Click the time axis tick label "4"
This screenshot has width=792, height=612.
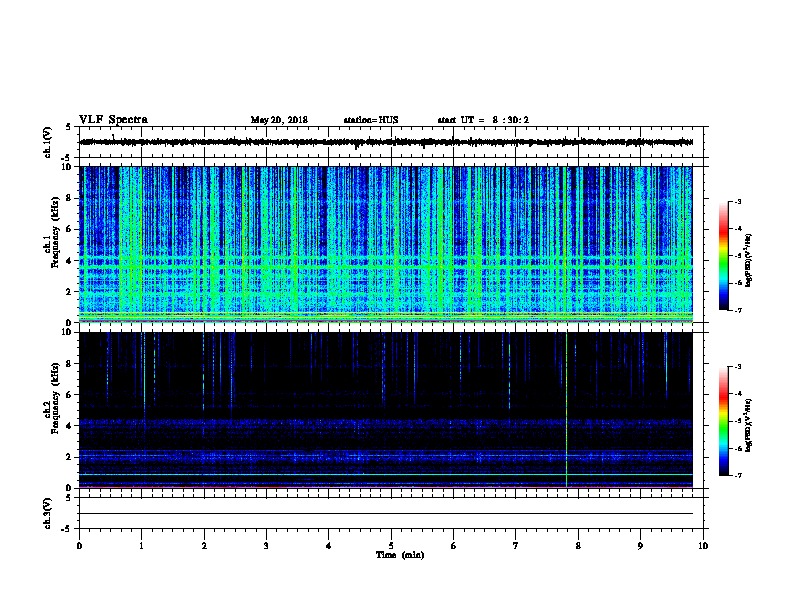click(329, 546)
